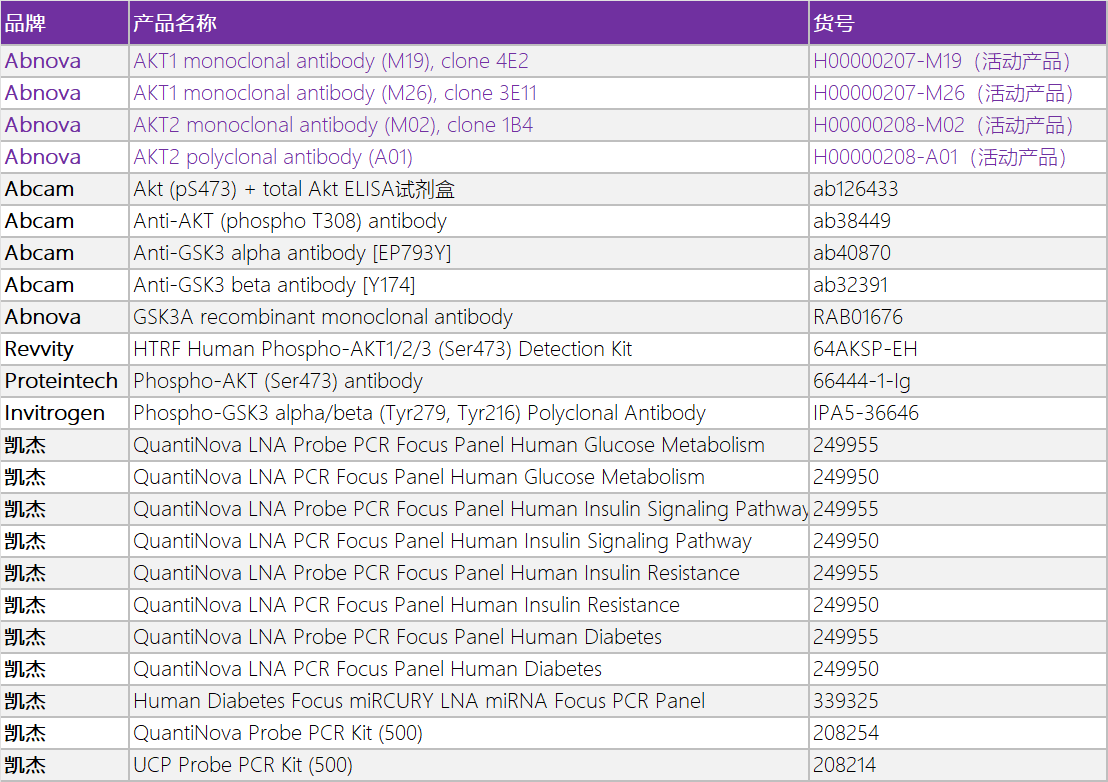1108x782 pixels.
Task: Select 249950 in the LNA PCR Insulin Signaling row
Action: tap(958, 540)
